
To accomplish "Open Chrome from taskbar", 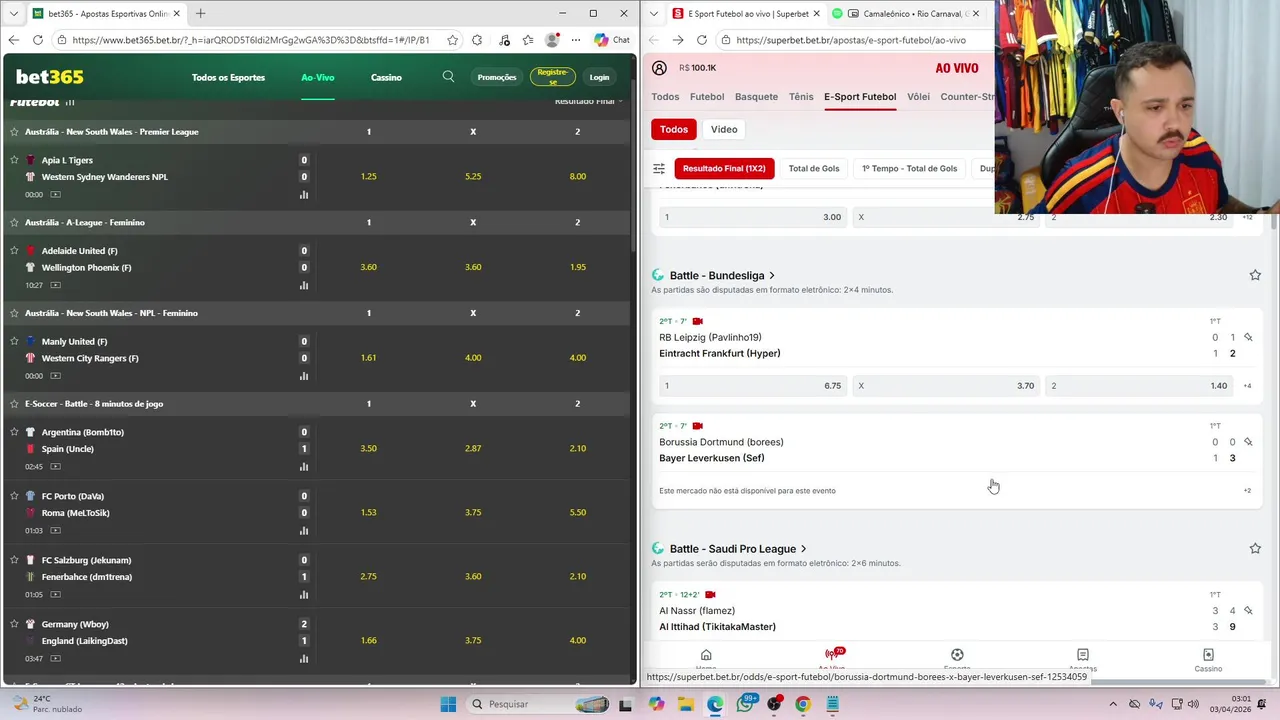I will coord(803,704).
